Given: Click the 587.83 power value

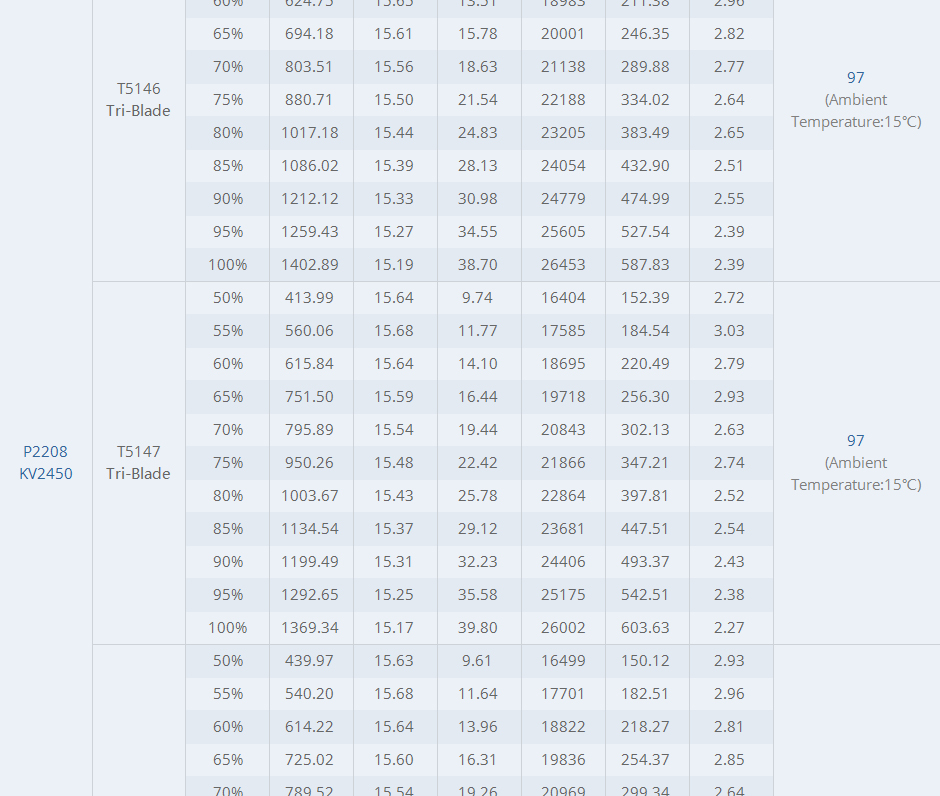Looking at the screenshot, I should point(645,264).
